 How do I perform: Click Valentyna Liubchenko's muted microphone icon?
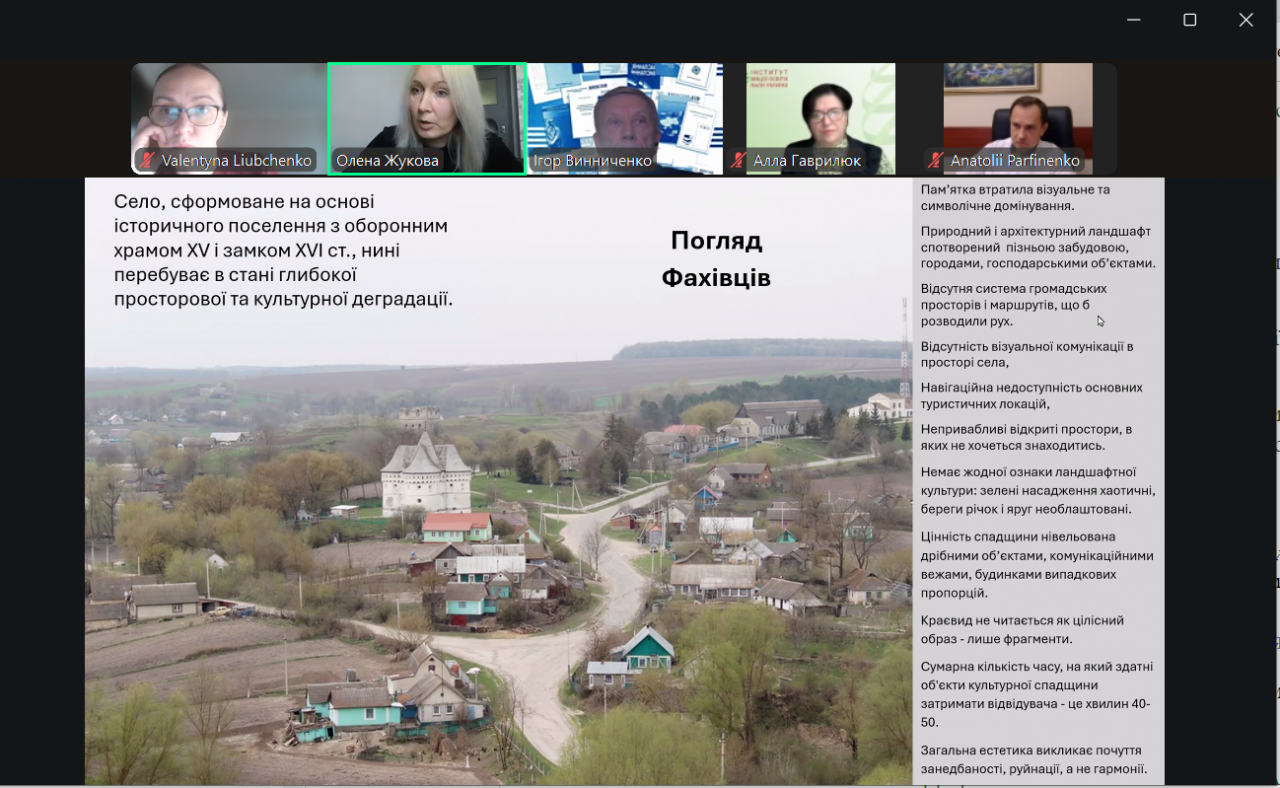point(148,160)
